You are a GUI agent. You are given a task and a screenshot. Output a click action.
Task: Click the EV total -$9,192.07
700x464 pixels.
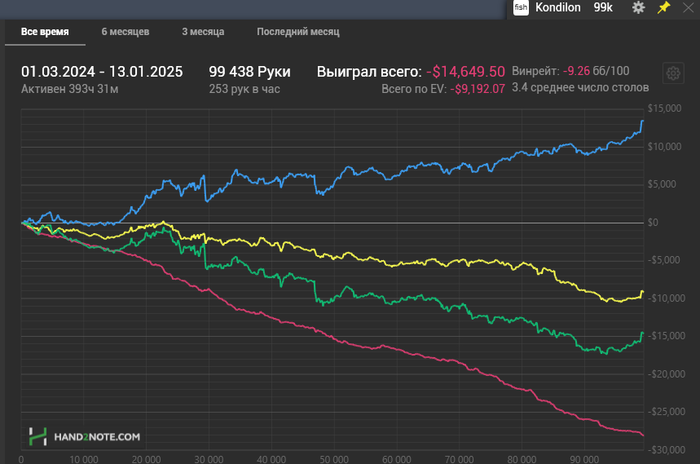478,89
